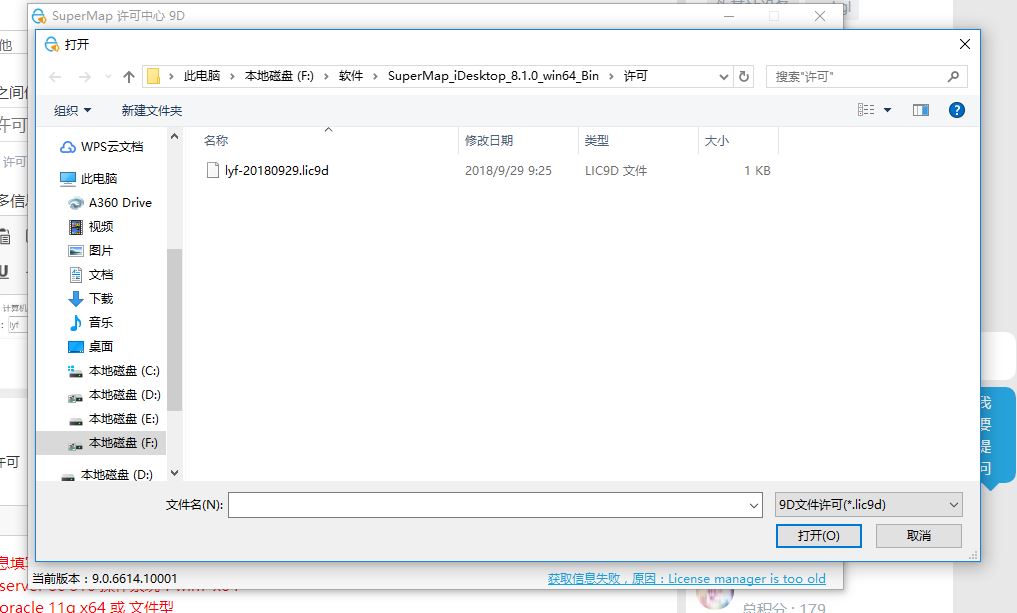Sort files by 修改日期 column
Viewport: 1017px width, 613px height.
(488, 140)
